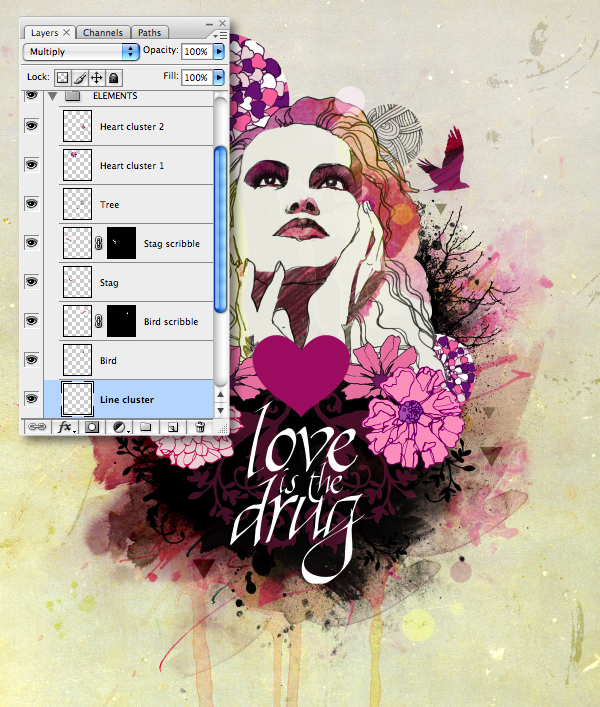600x707 pixels.
Task: Click the Link layers chain icon
Action: (37, 427)
